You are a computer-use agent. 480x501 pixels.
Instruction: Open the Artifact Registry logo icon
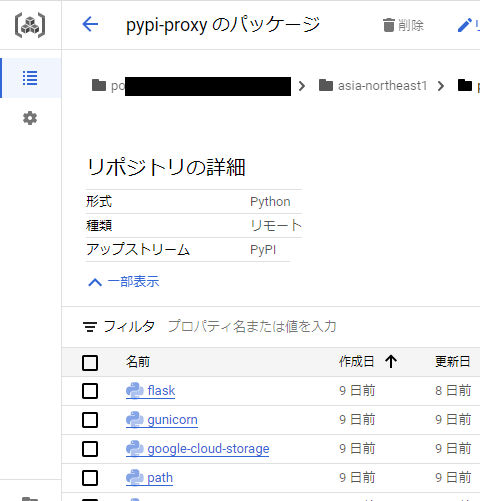[x=30, y=25]
